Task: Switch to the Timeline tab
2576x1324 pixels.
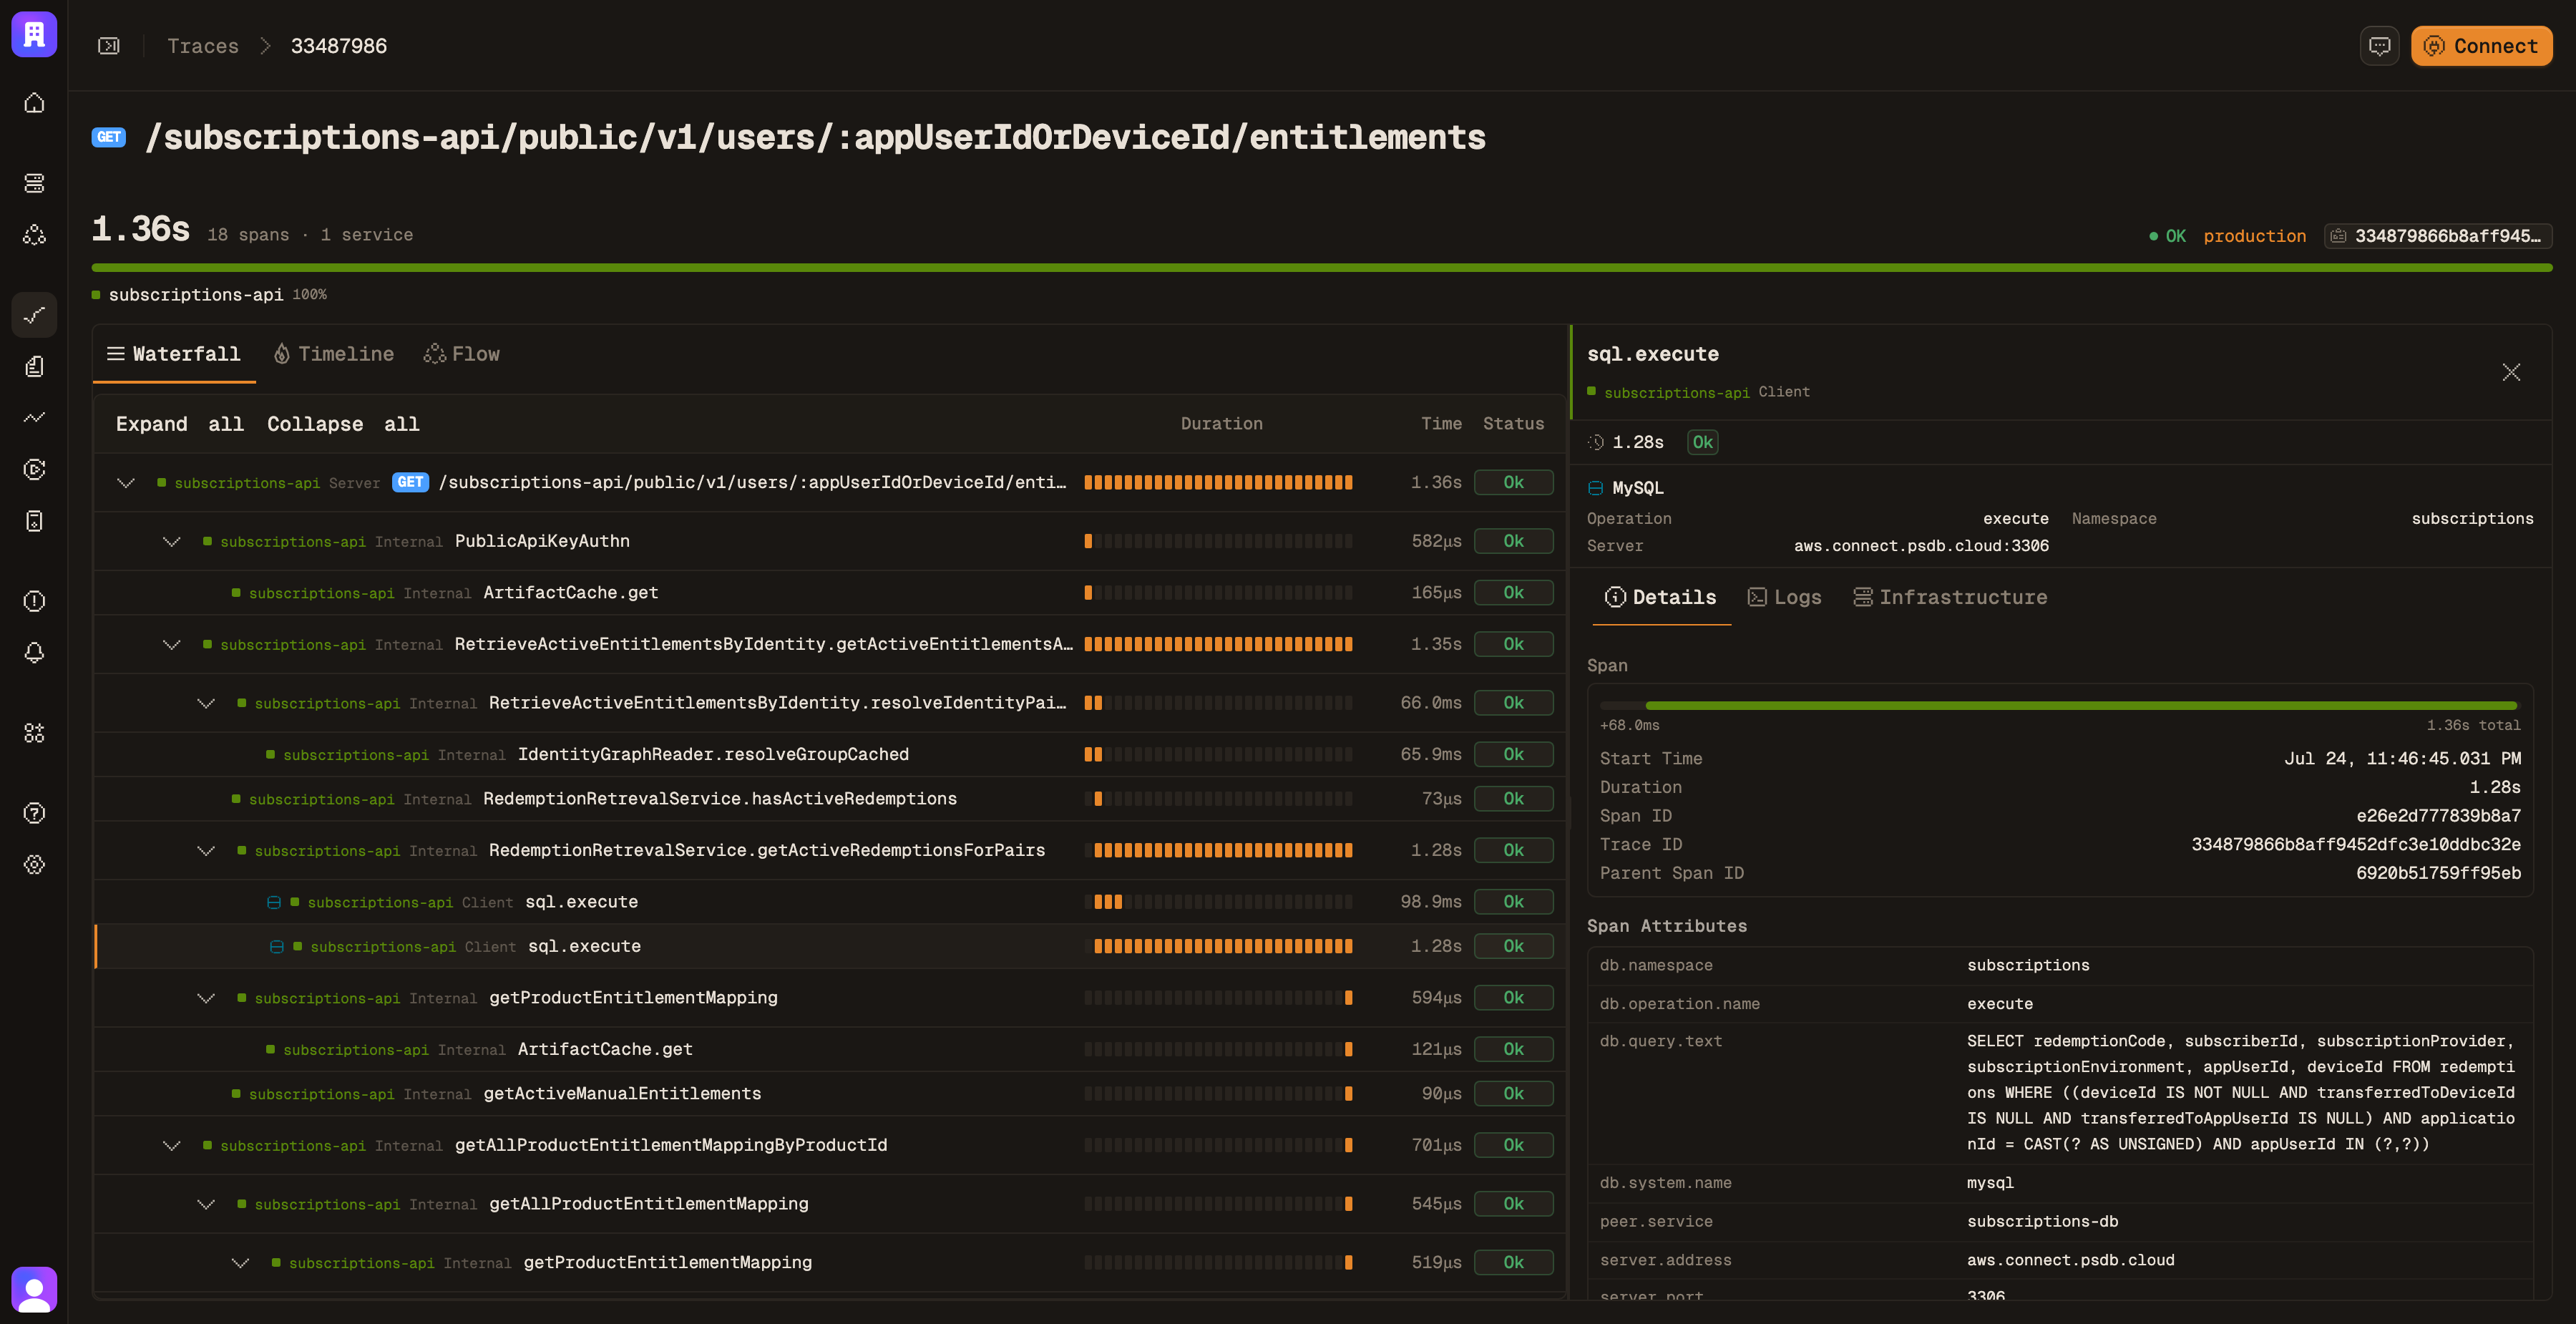Action: click(x=334, y=354)
